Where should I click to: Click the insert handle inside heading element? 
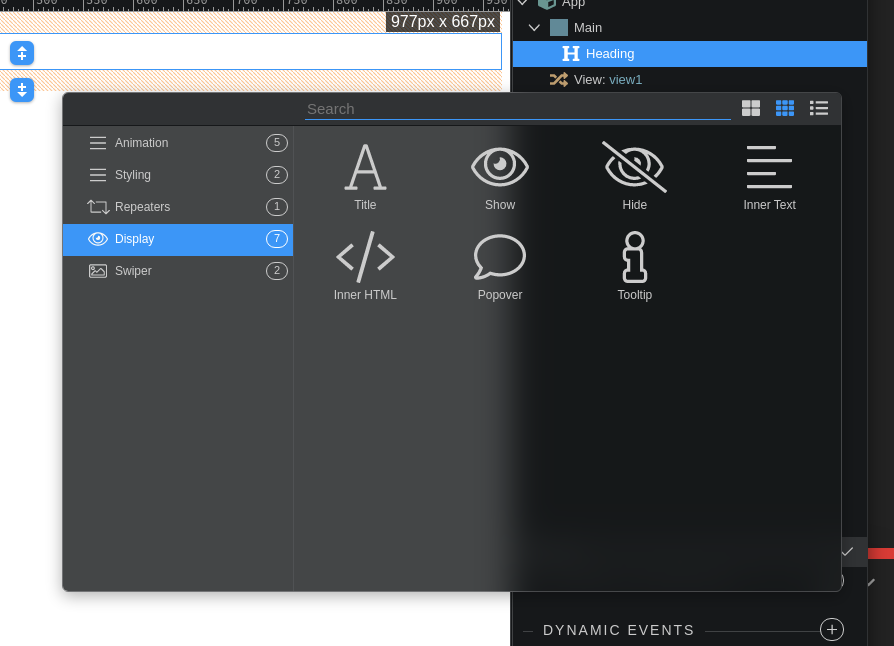22,53
